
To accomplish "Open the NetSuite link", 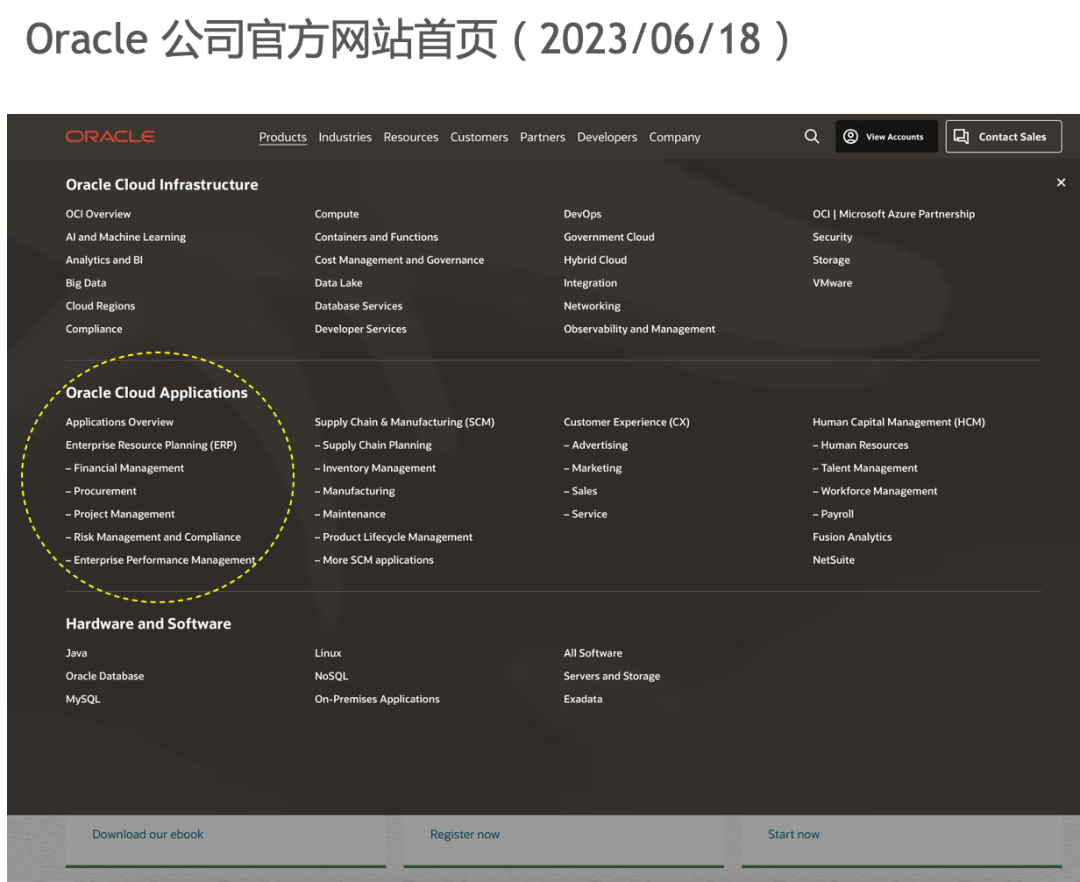I will pyautogui.click(x=834, y=560).
